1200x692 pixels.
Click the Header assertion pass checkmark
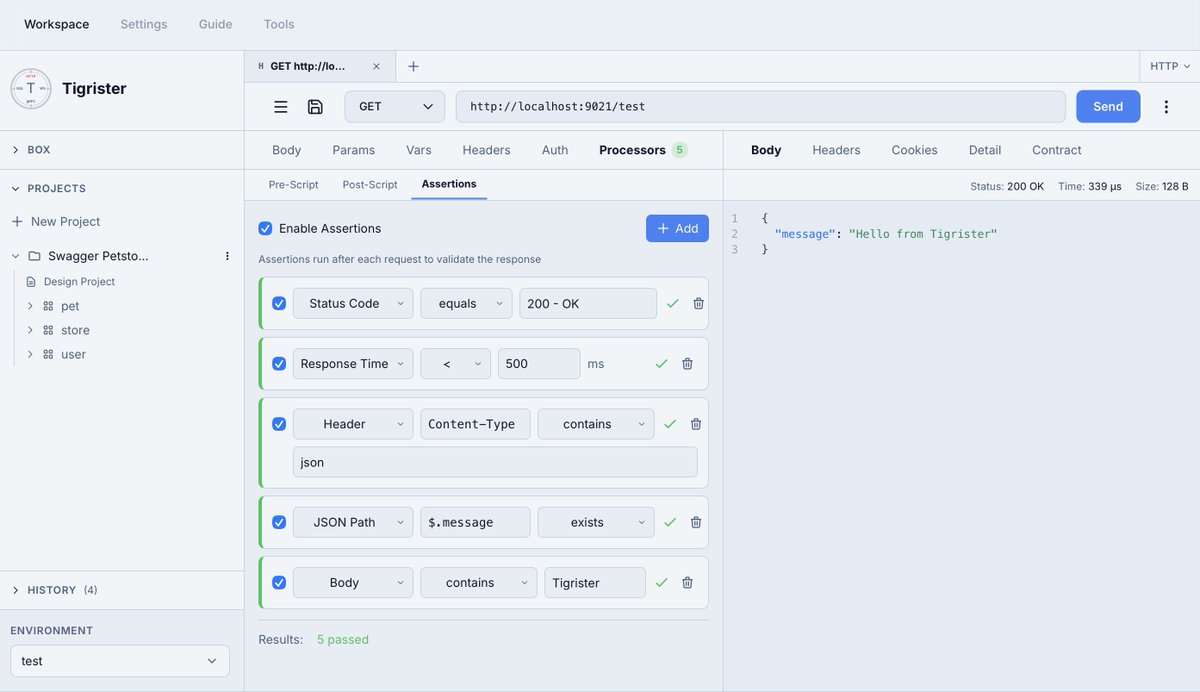(x=670, y=424)
